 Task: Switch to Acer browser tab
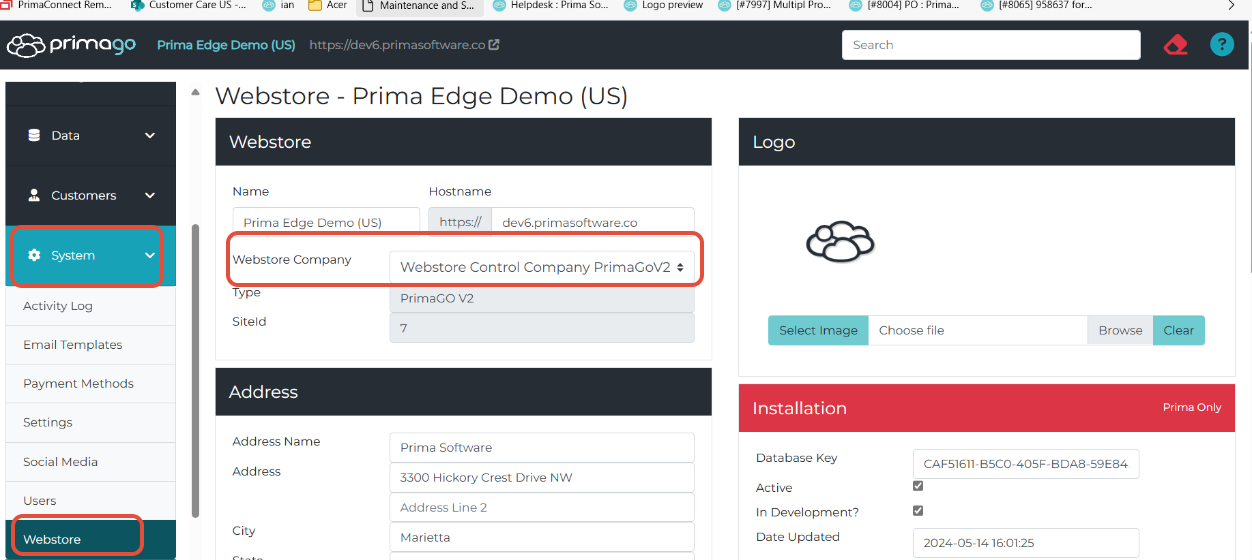pos(328,5)
